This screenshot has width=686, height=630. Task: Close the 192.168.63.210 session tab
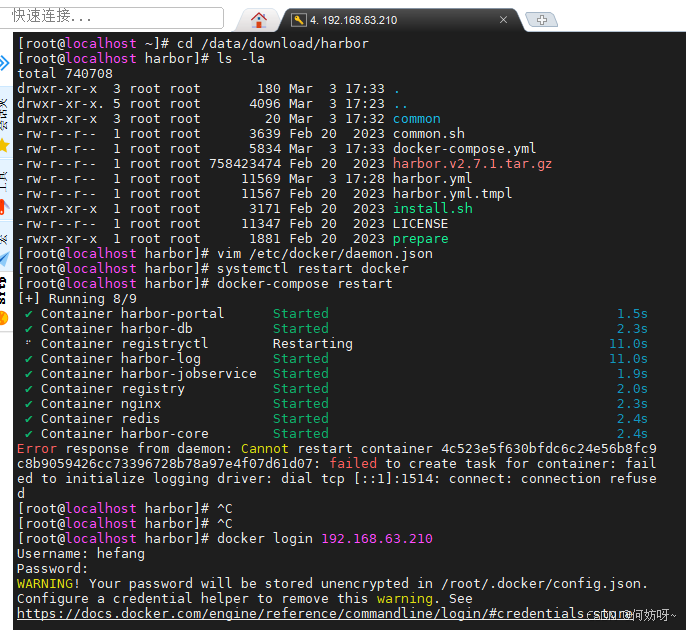pos(504,20)
